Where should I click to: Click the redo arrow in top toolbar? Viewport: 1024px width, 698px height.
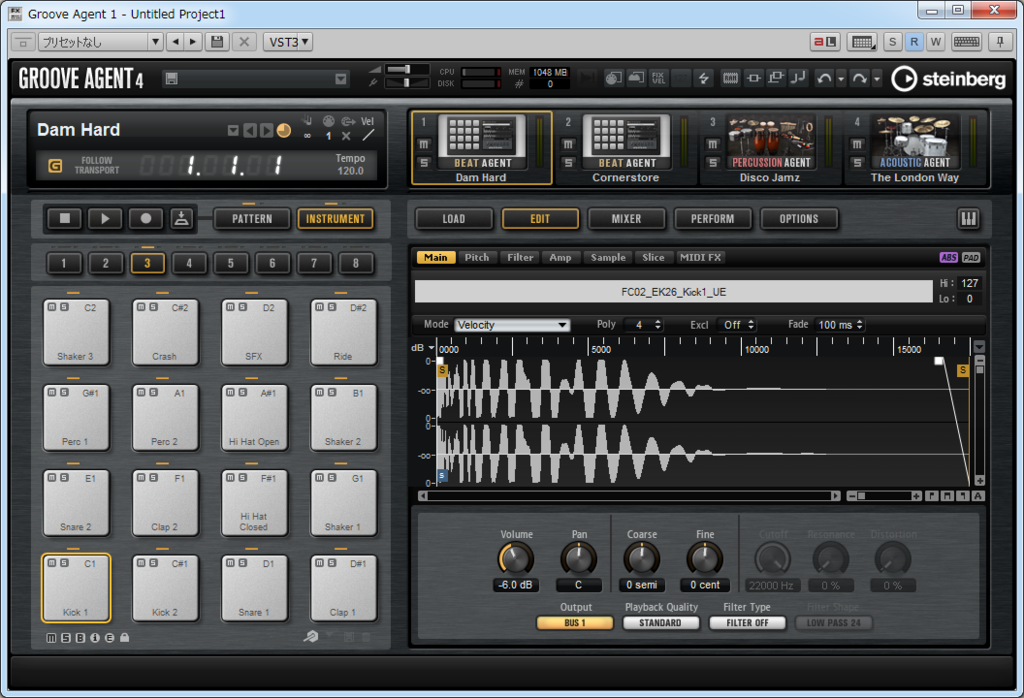click(859, 78)
